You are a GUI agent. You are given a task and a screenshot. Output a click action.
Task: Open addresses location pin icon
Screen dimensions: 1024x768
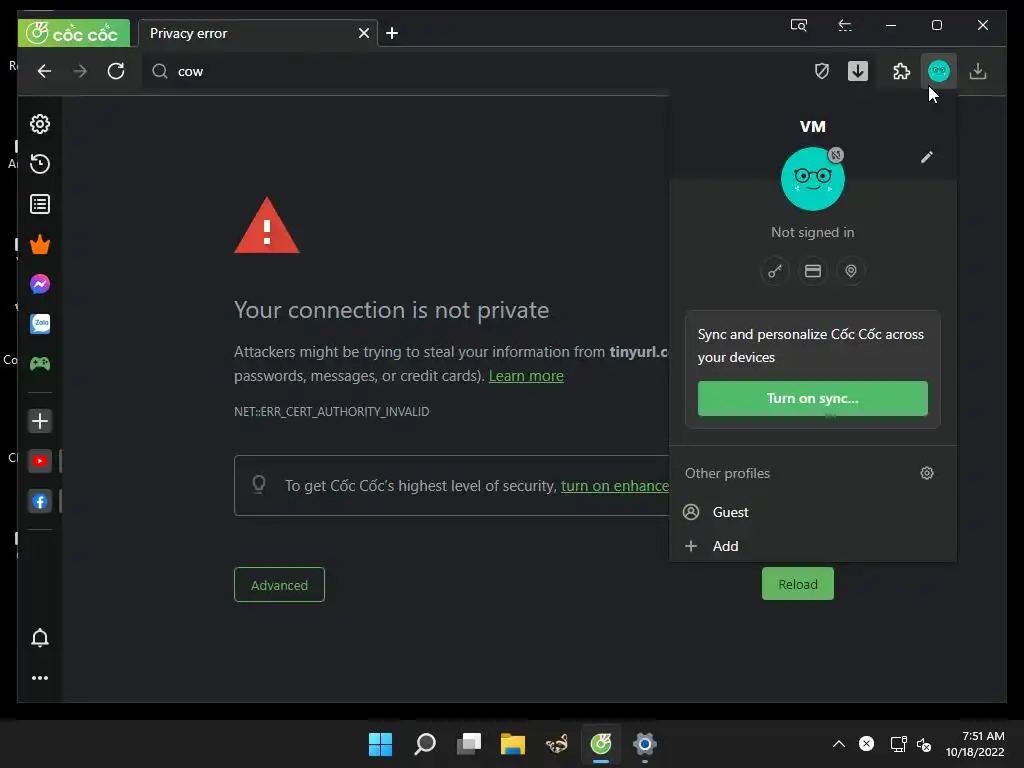click(851, 271)
